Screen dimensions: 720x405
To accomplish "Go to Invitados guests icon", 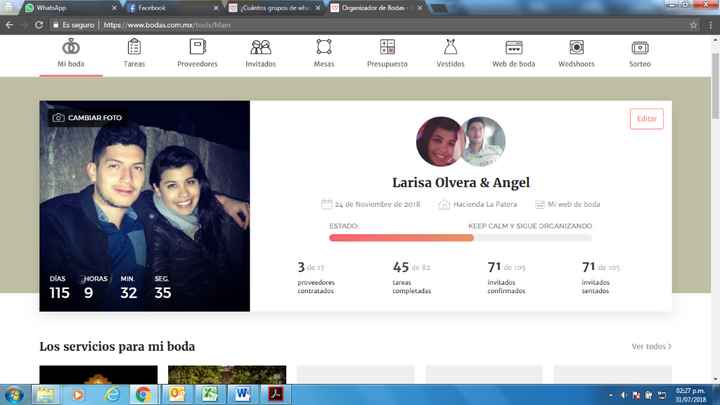I will (x=260, y=48).
